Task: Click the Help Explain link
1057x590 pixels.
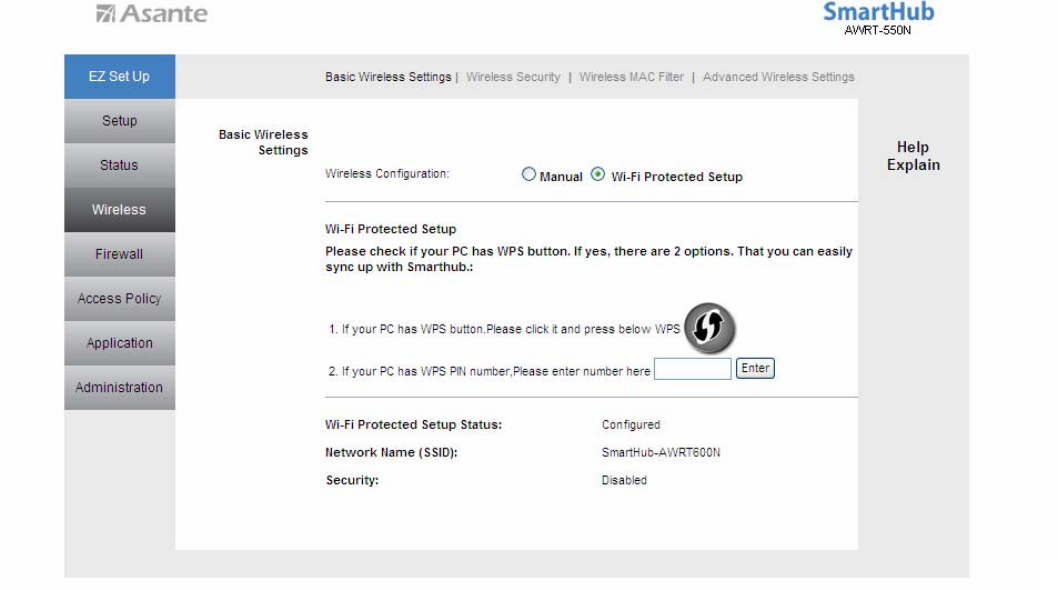Action: (913, 156)
